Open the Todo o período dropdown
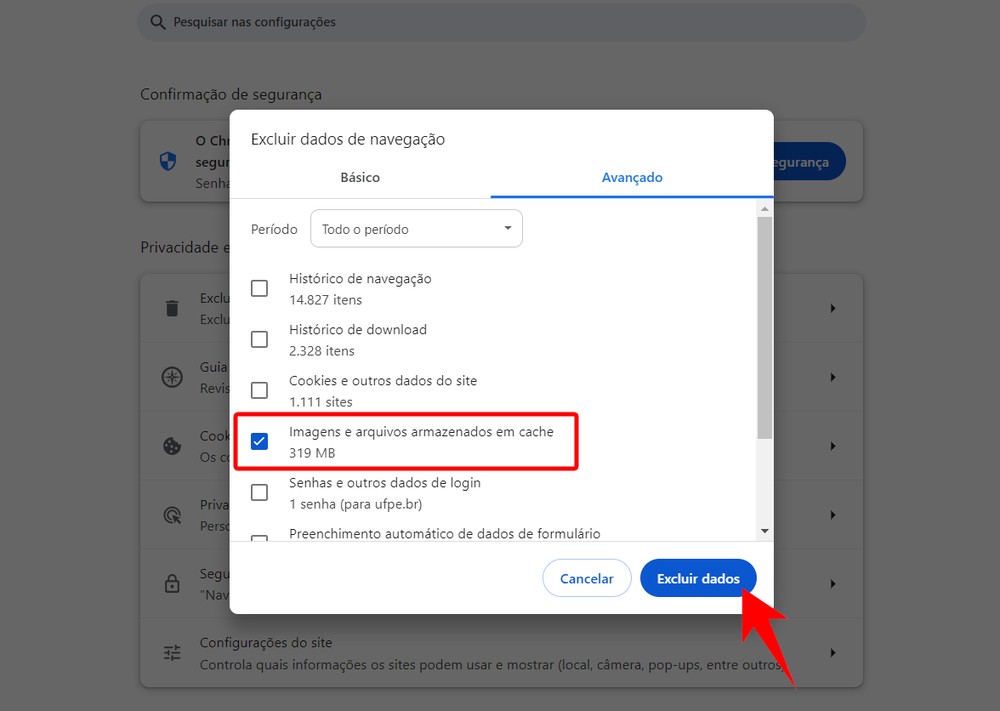This screenshot has width=1000, height=711. [x=416, y=228]
